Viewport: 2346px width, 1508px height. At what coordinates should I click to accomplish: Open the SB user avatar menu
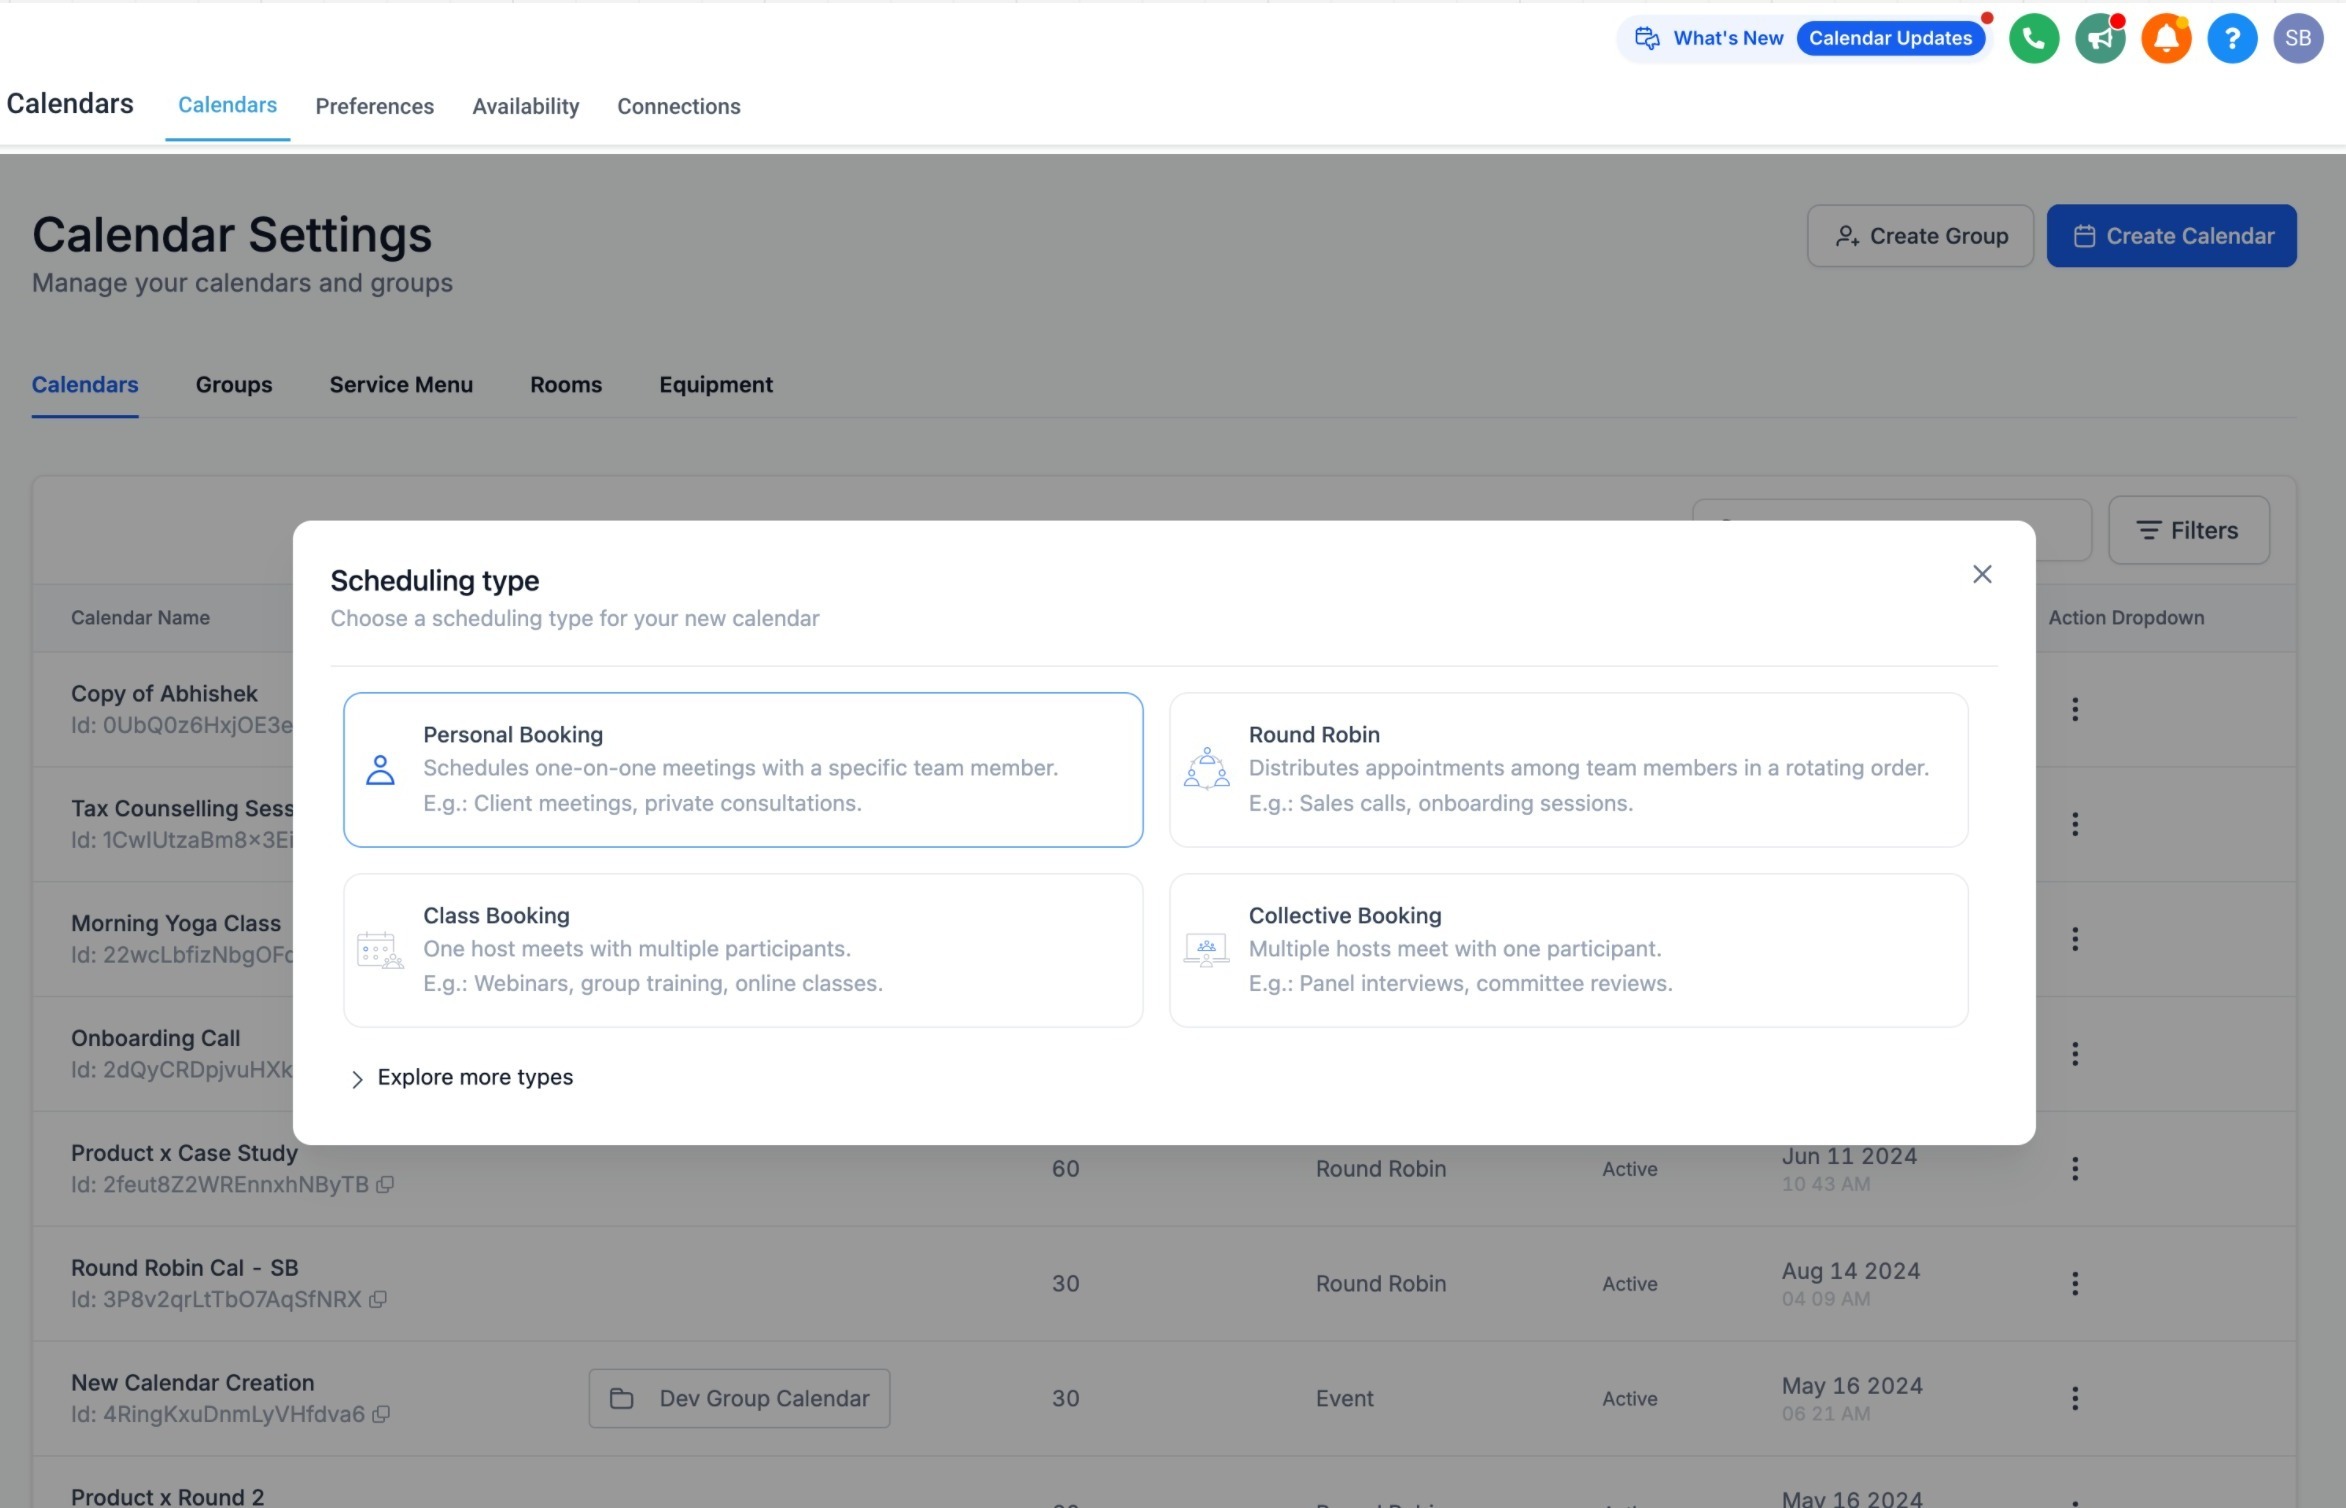click(2298, 39)
